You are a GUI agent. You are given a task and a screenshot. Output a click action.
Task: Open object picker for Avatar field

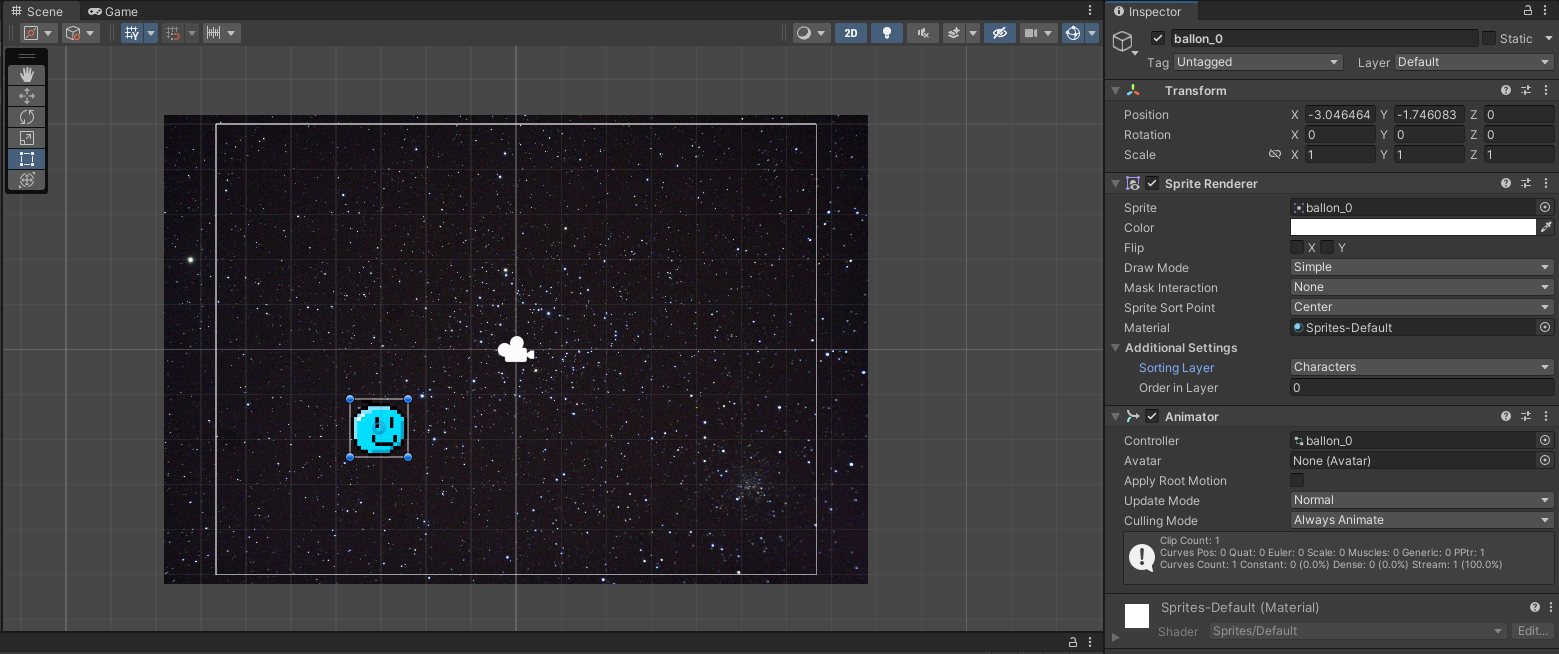(1545, 460)
